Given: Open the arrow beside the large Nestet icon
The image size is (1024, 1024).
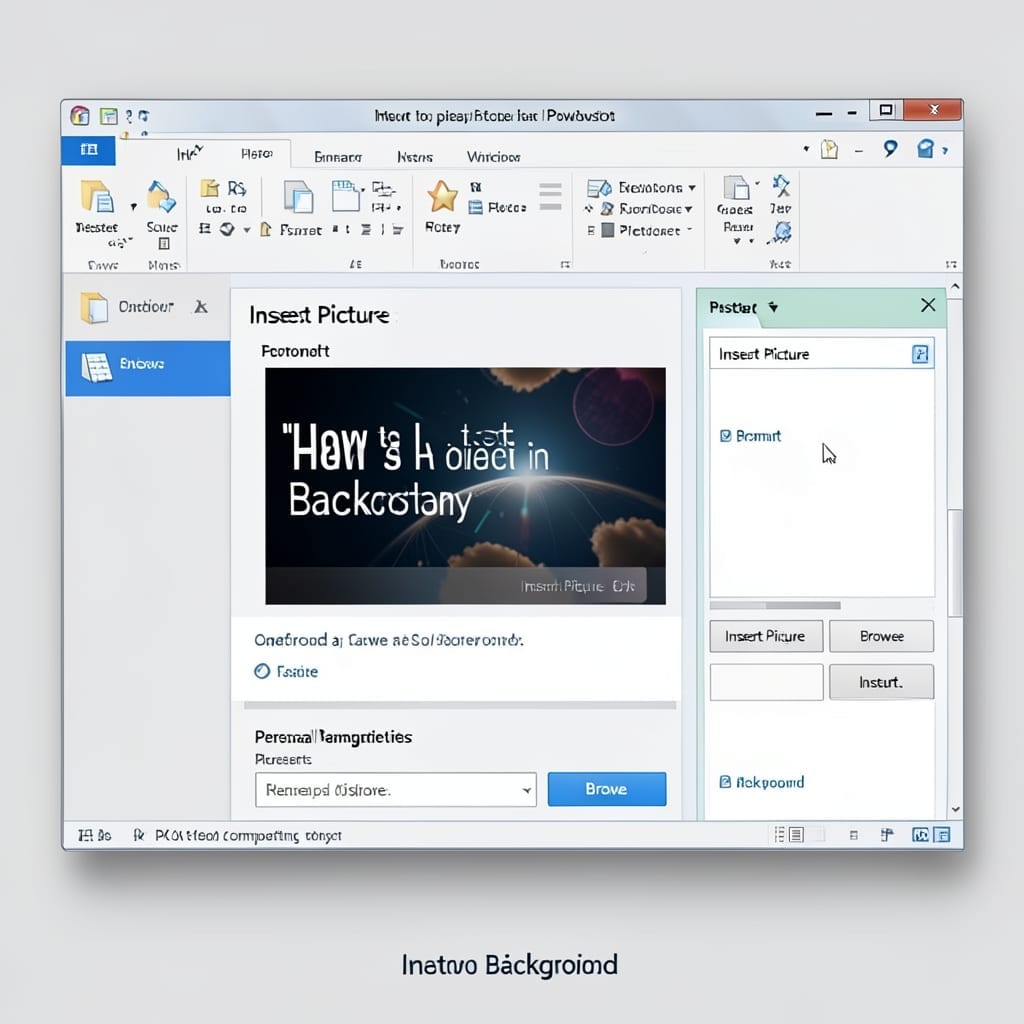Looking at the screenshot, I should [x=133, y=207].
